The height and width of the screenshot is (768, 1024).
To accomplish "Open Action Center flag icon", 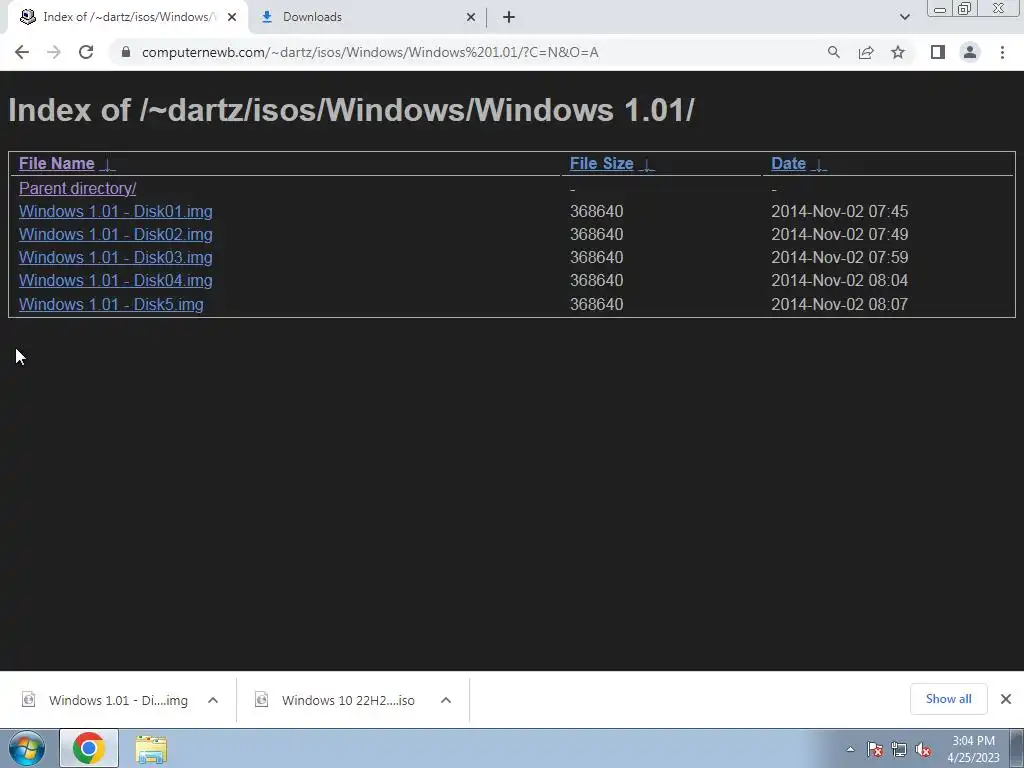I will point(875,750).
